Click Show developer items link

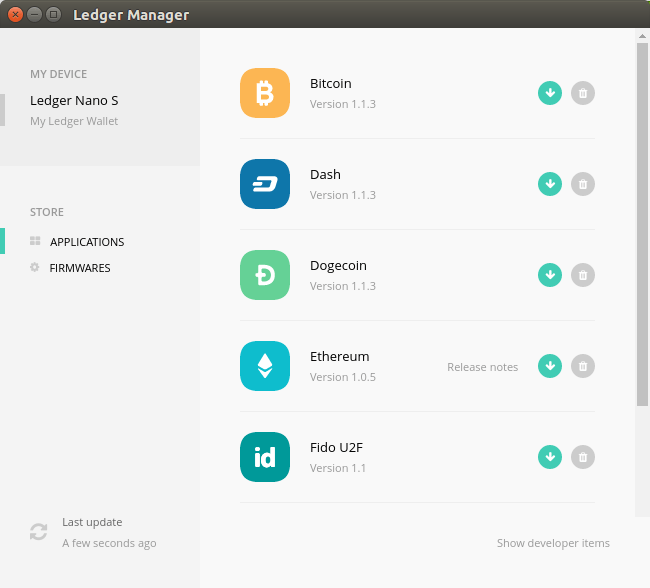(x=553, y=543)
